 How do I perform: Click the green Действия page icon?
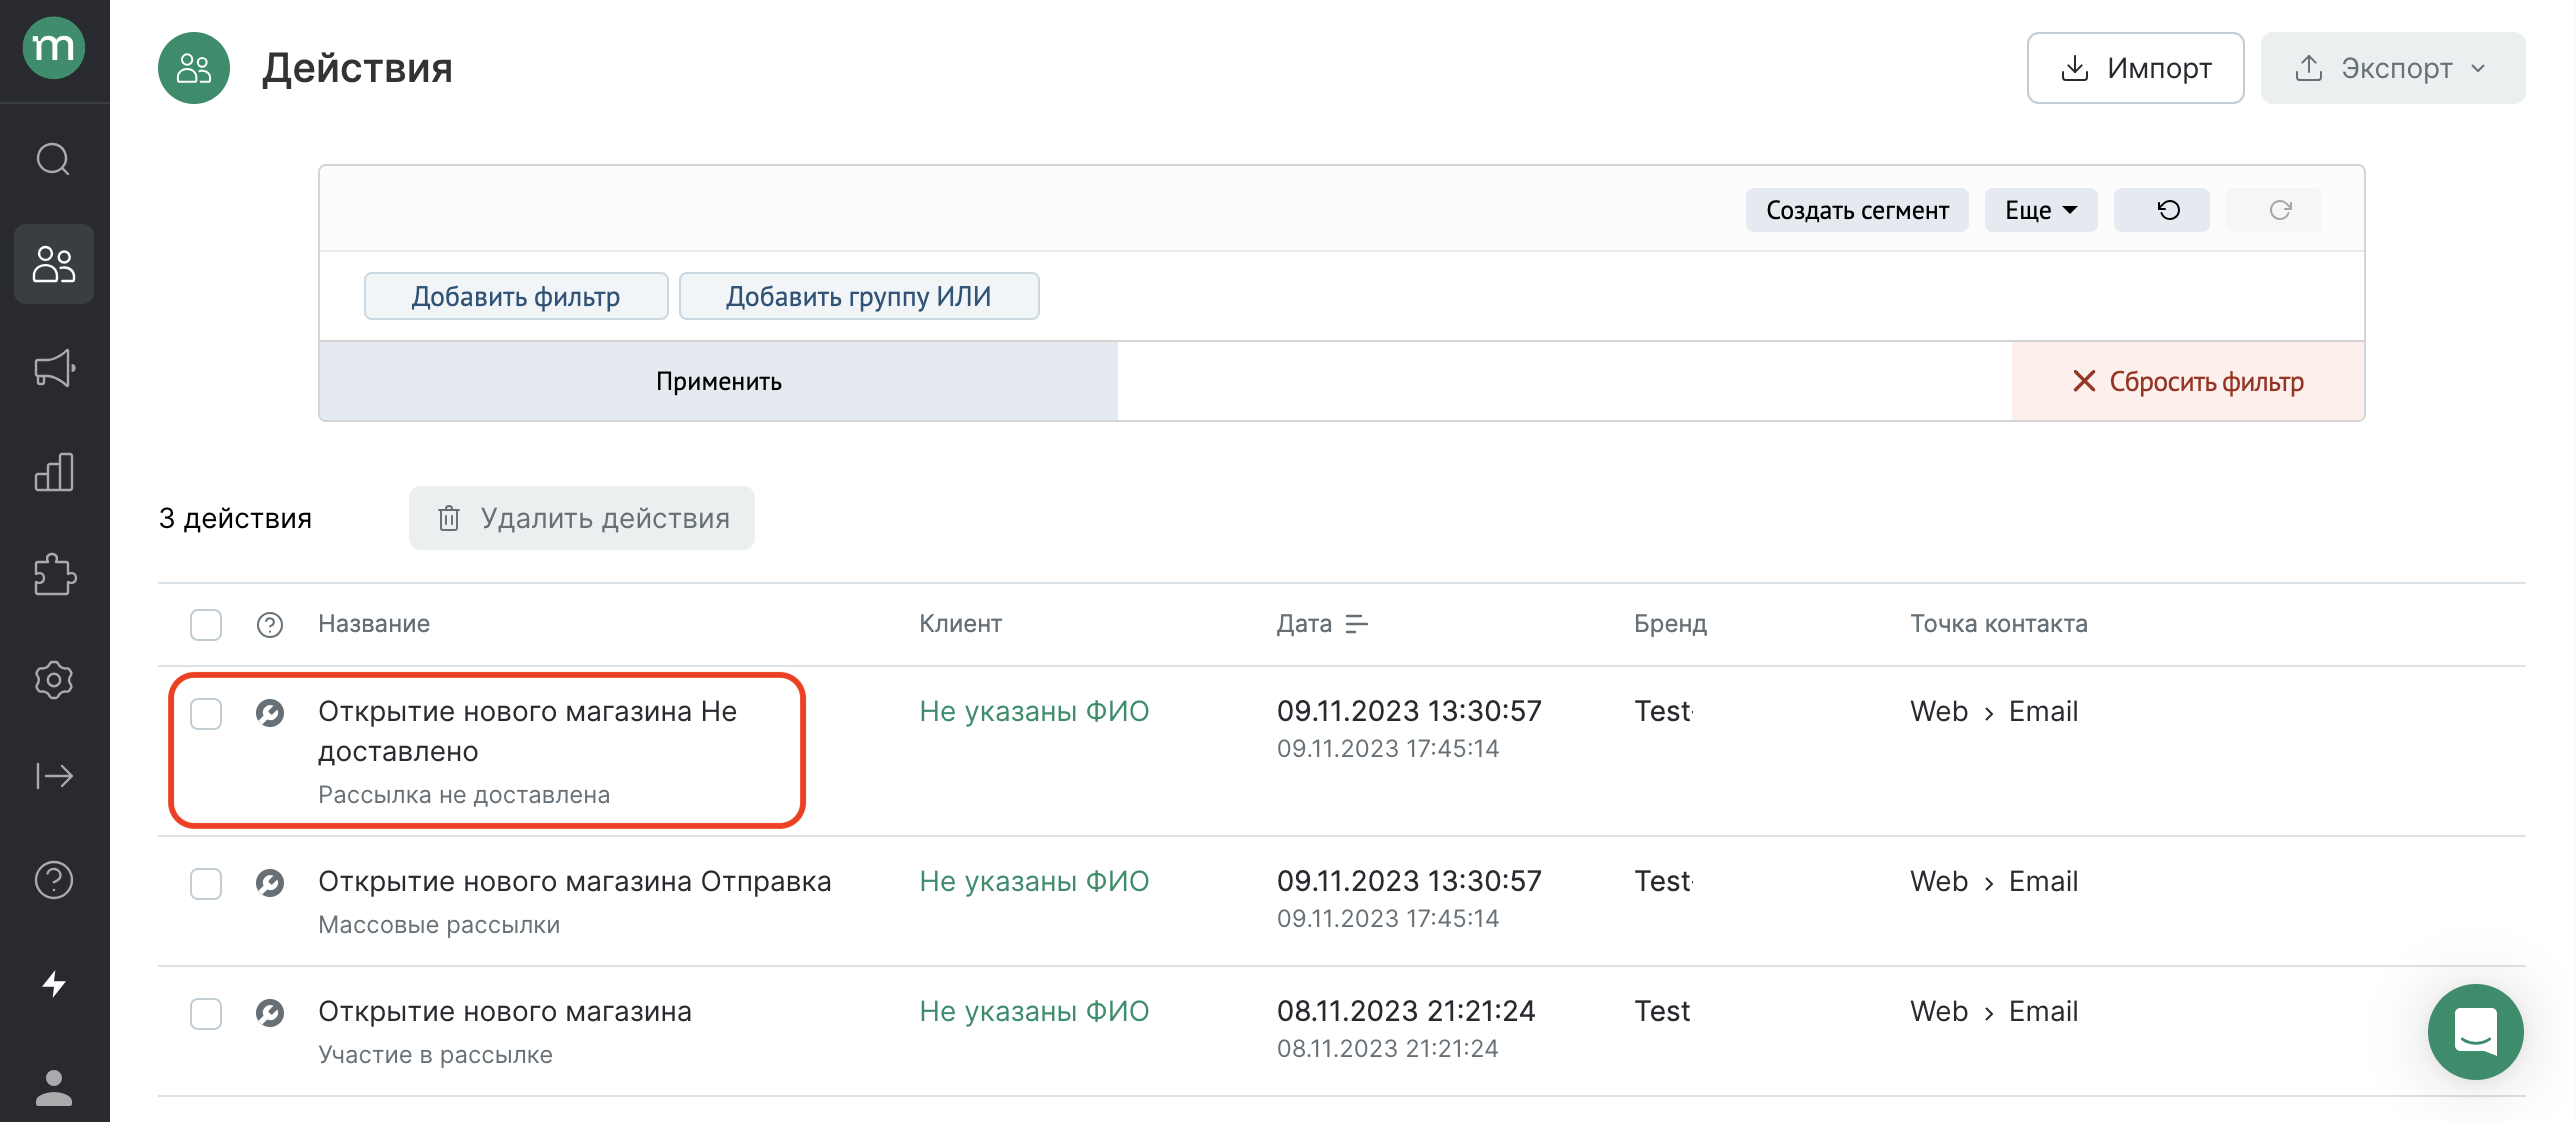[194, 68]
